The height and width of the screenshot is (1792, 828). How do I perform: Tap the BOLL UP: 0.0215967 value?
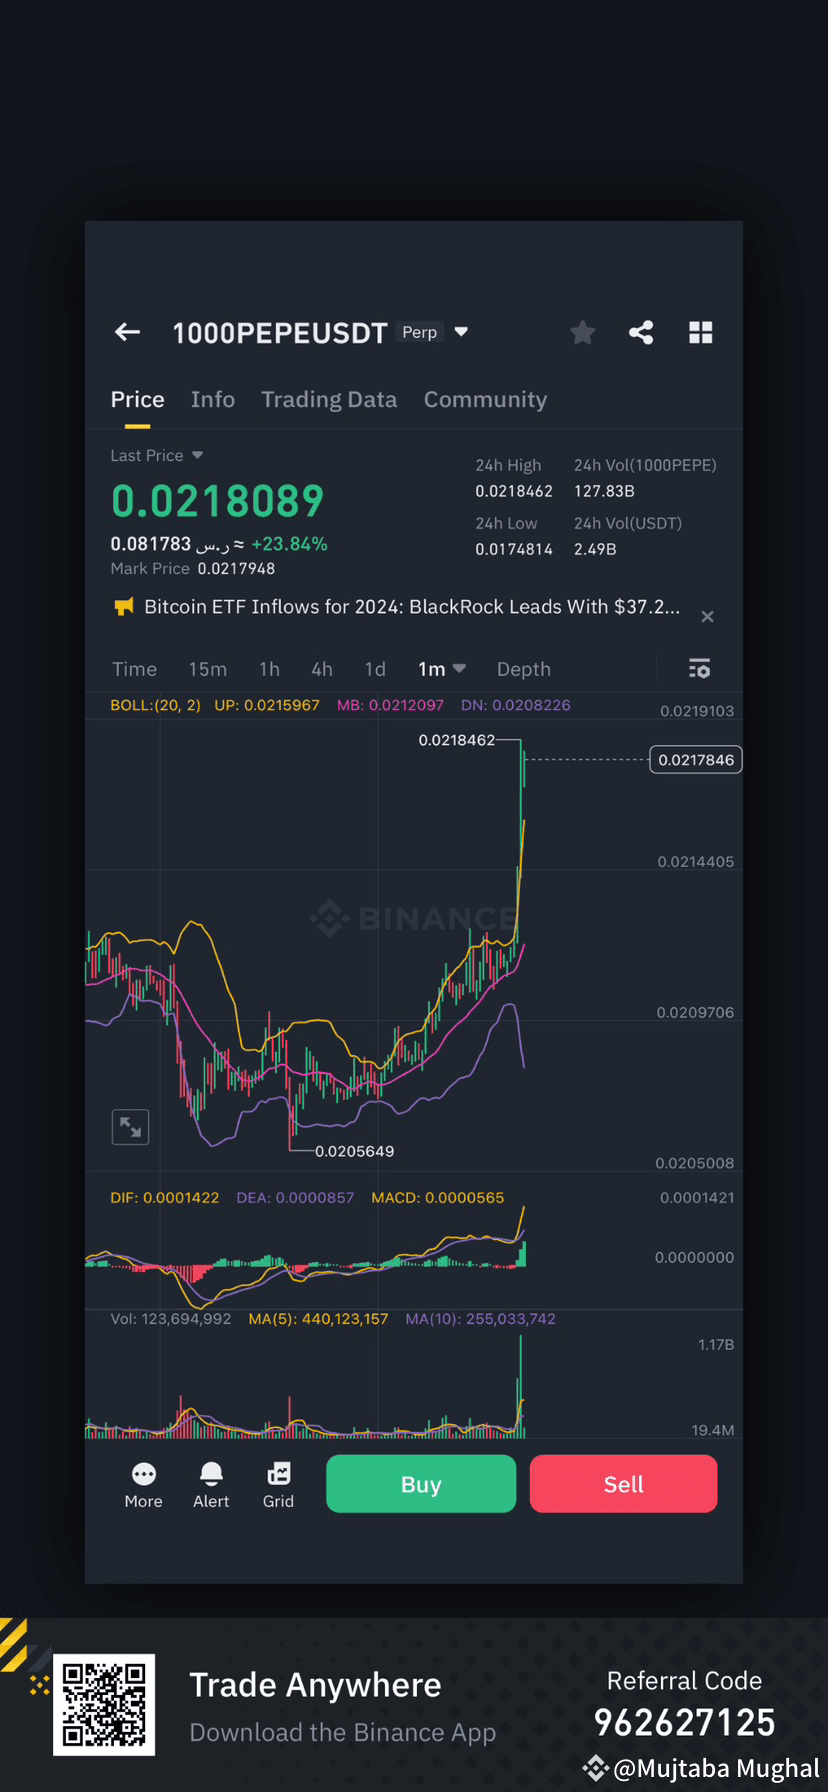point(267,705)
